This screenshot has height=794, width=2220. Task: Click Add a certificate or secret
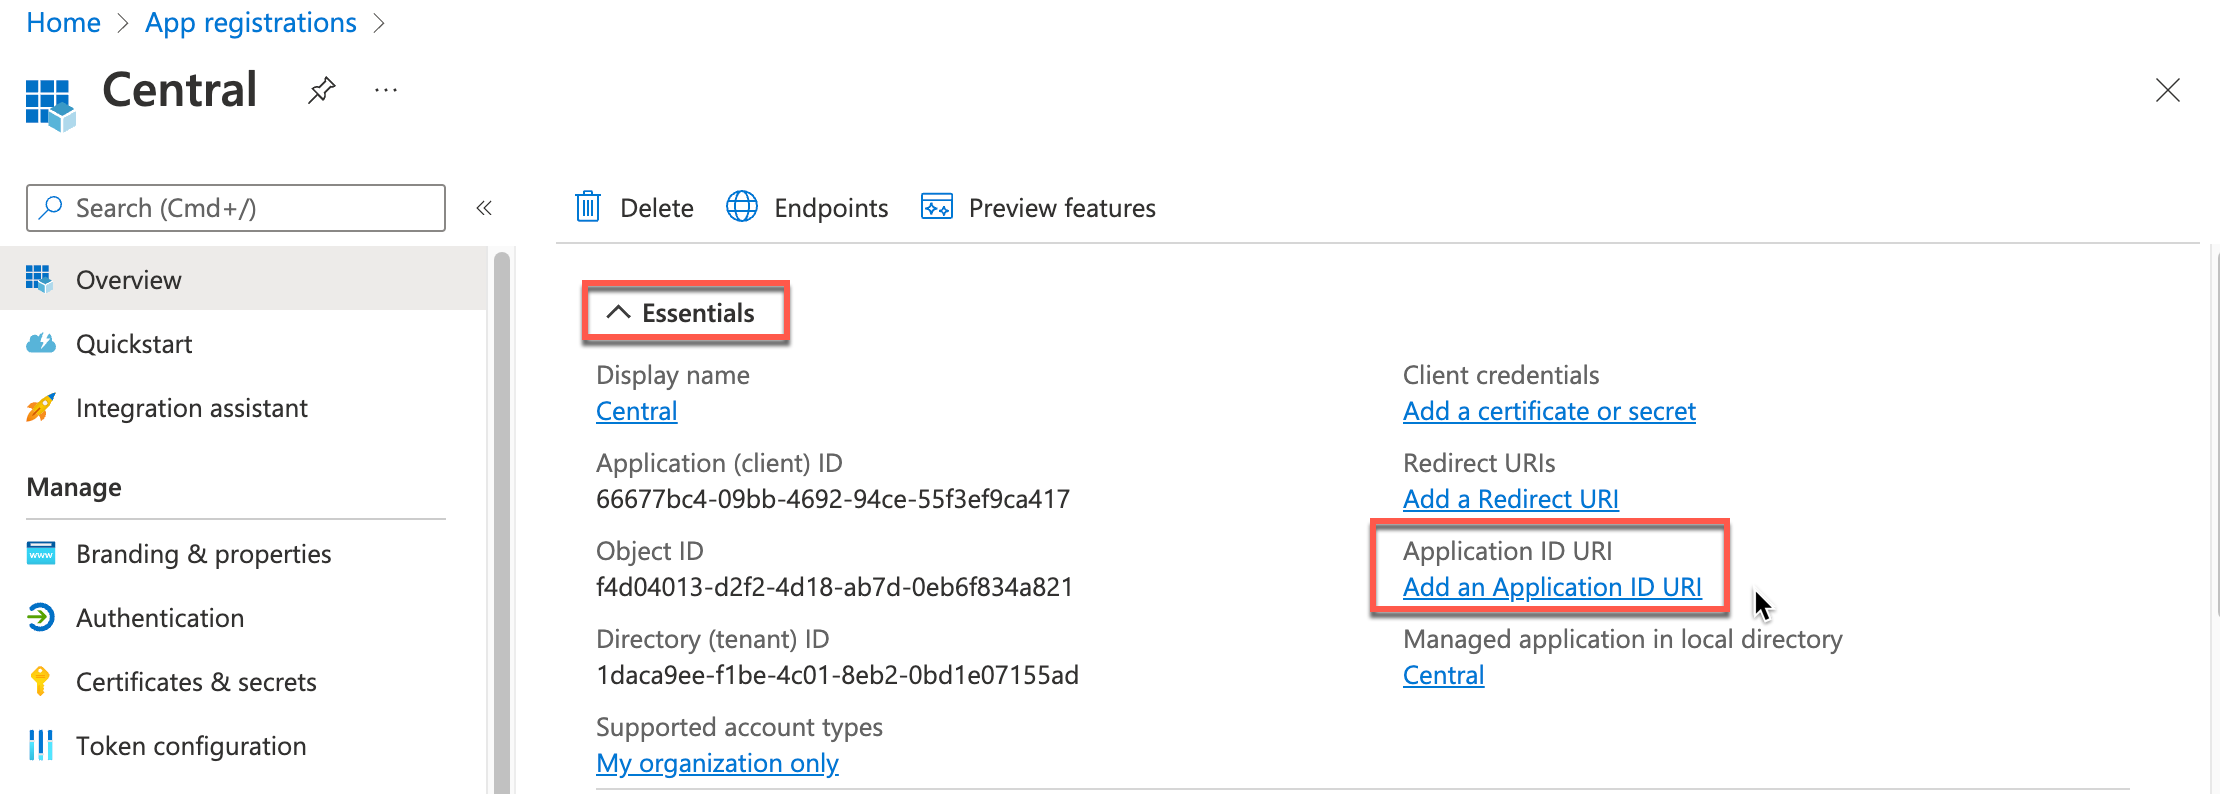pyautogui.click(x=1549, y=411)
